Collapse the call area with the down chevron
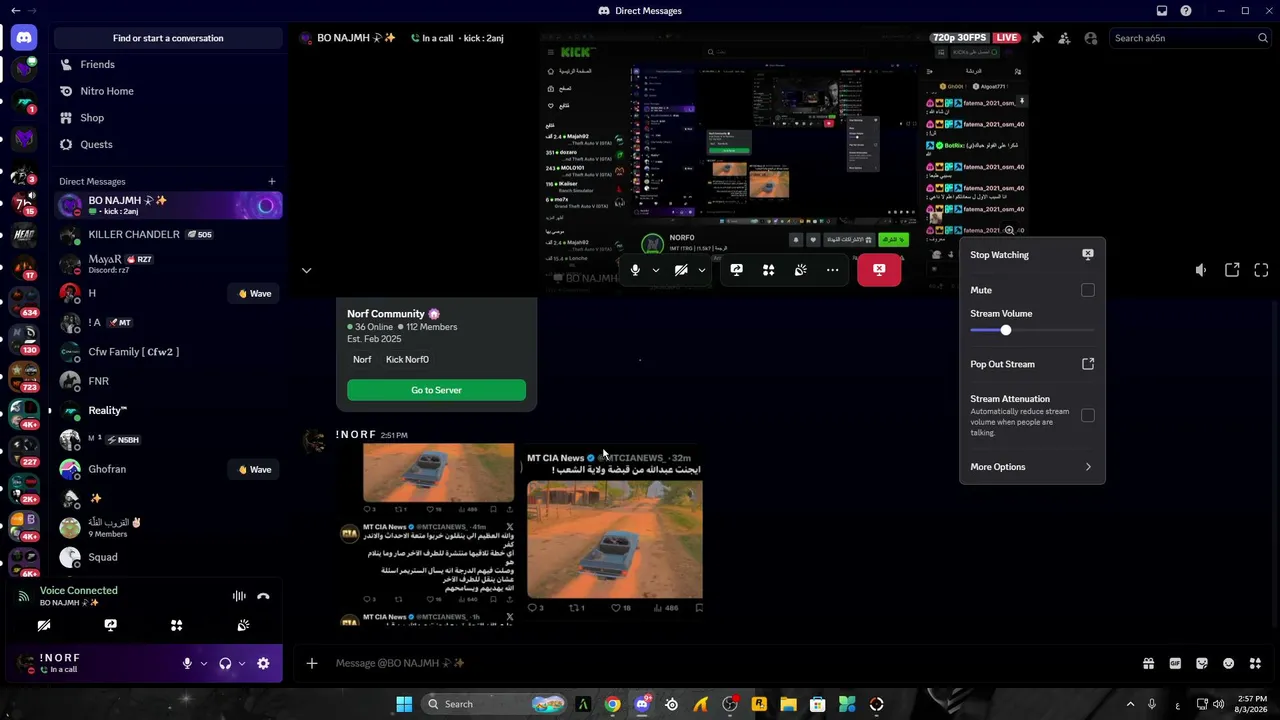This screenshot has height=720, width=1280. point(306,270)
